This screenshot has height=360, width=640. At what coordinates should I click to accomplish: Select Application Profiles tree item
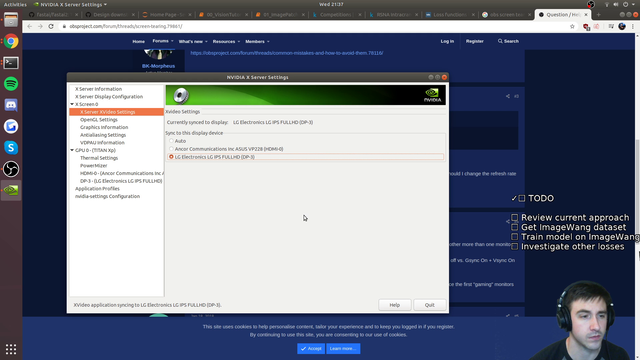point(97,189)
